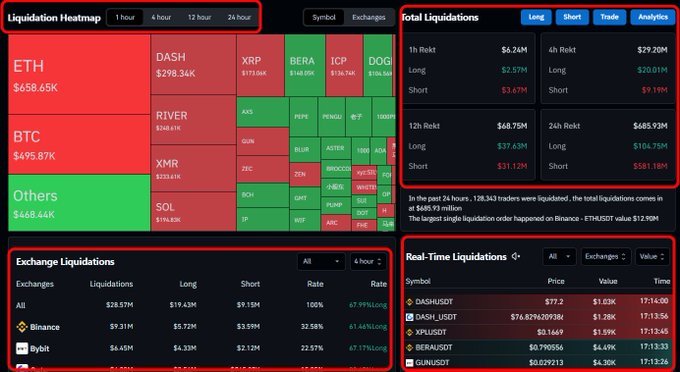680x372 pixels.
Task: Select the SOL heatmap tile
Action: coord(193,211)
